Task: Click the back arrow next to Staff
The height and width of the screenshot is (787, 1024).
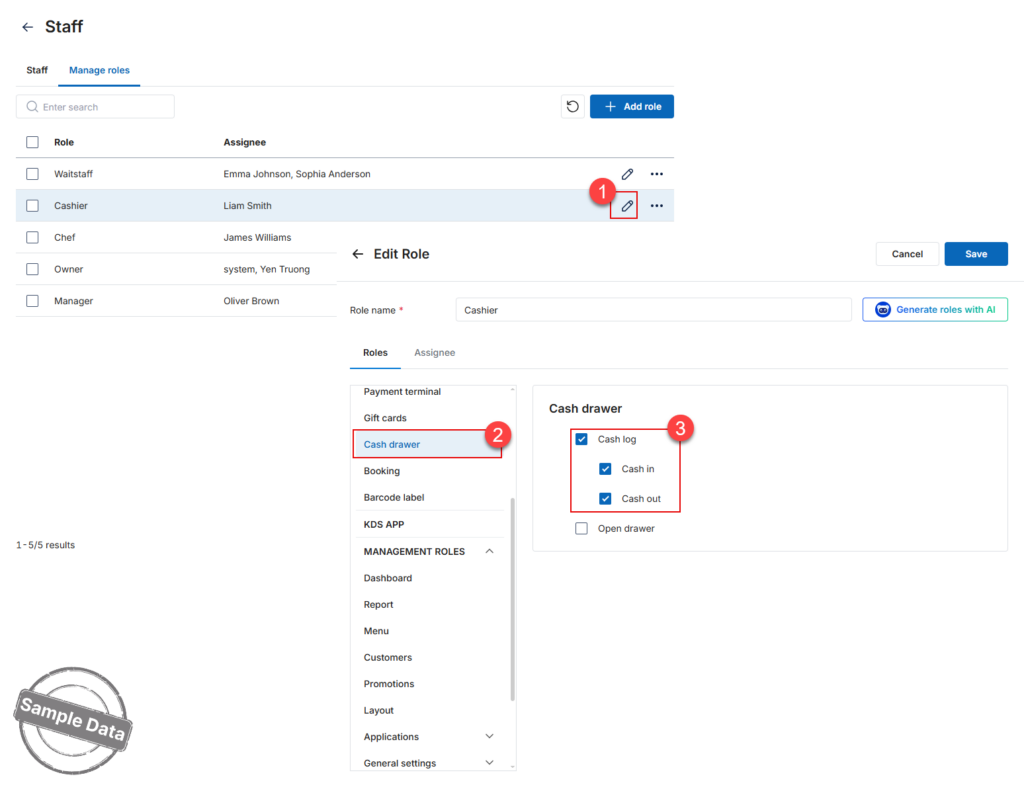Action: click(27, 27)
